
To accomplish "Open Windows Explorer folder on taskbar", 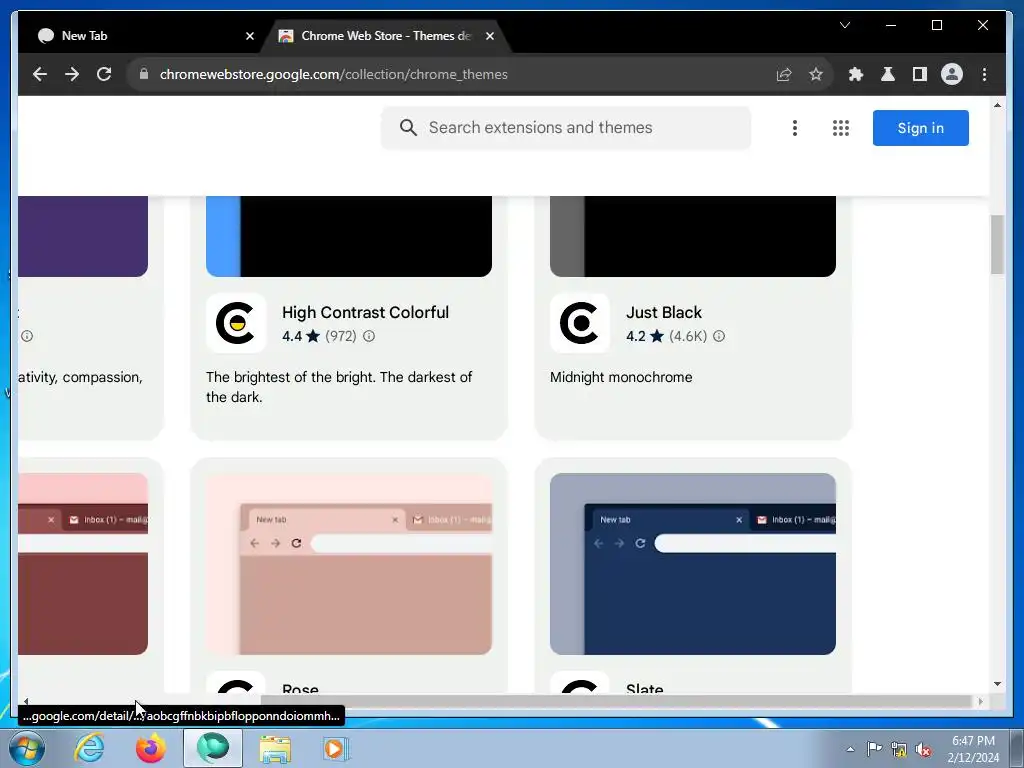I will pyautogui.click(x=275, y=749).
